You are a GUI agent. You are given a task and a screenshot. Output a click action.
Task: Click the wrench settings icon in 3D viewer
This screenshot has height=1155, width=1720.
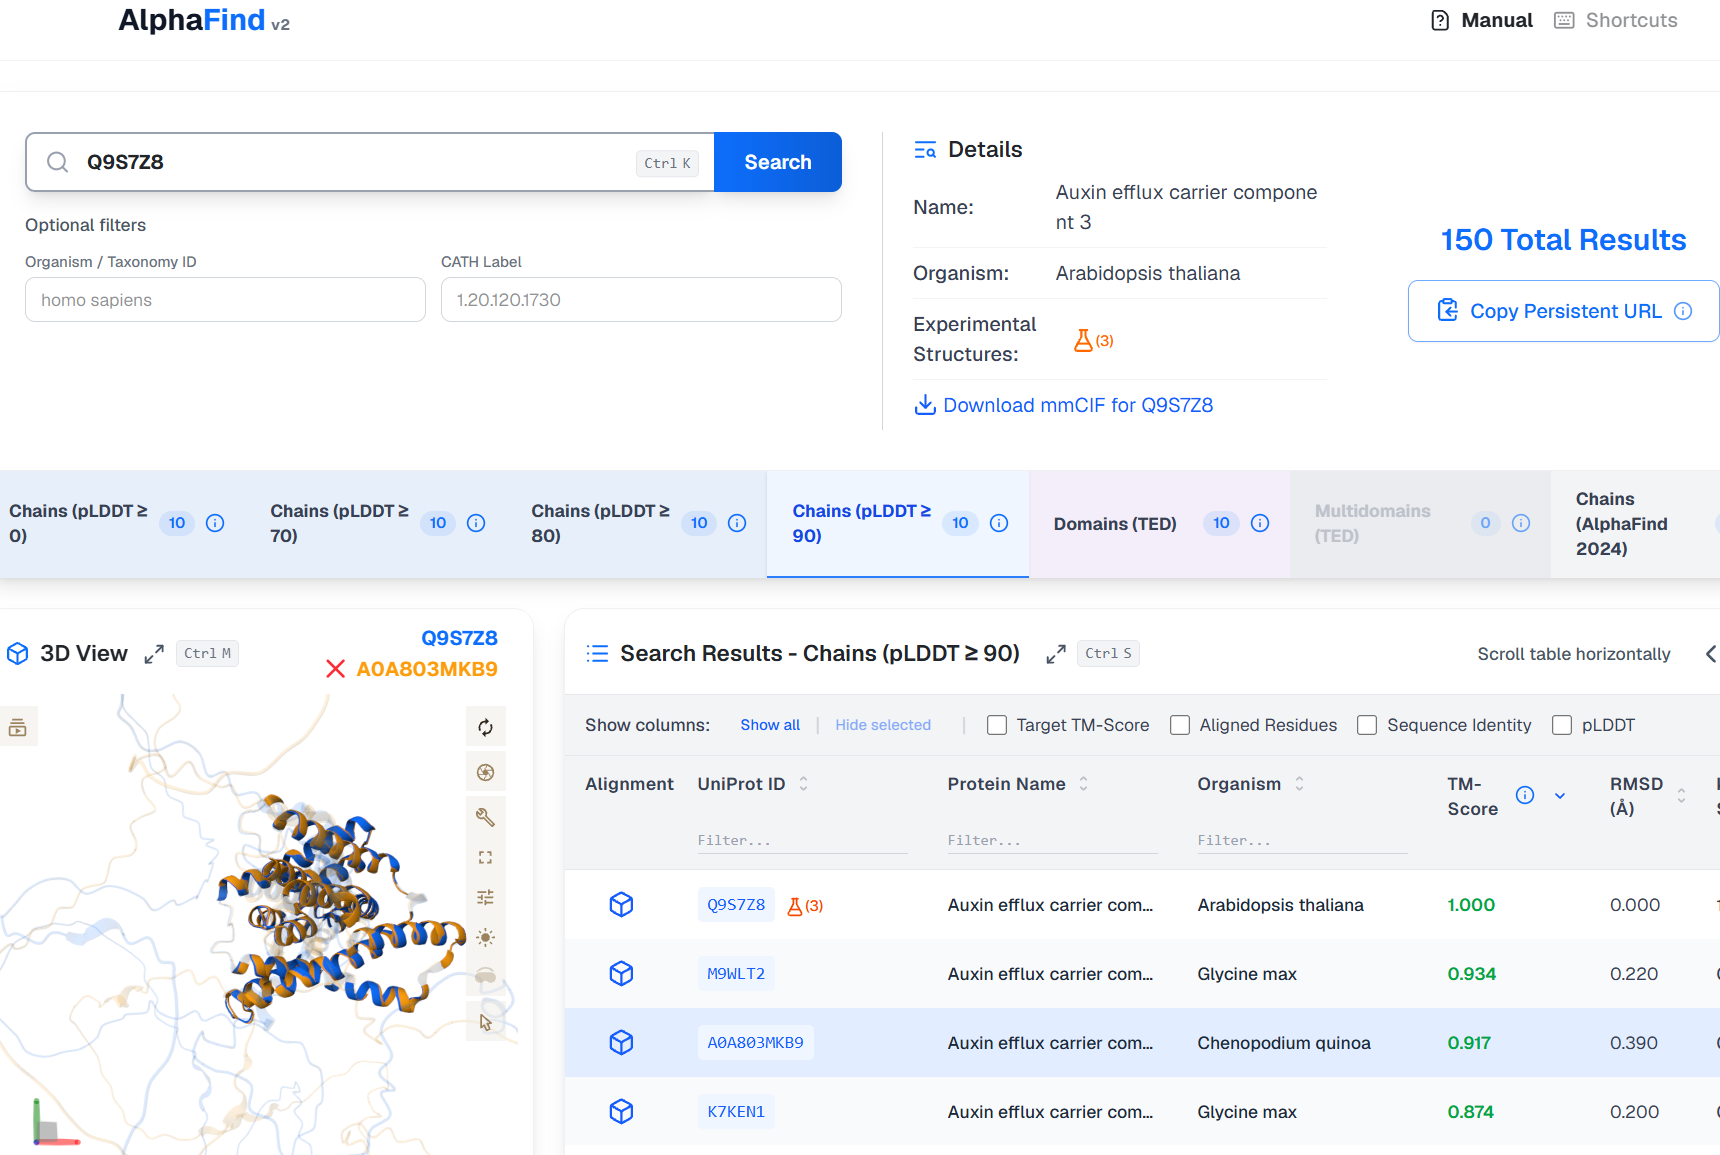coord(486,817)
